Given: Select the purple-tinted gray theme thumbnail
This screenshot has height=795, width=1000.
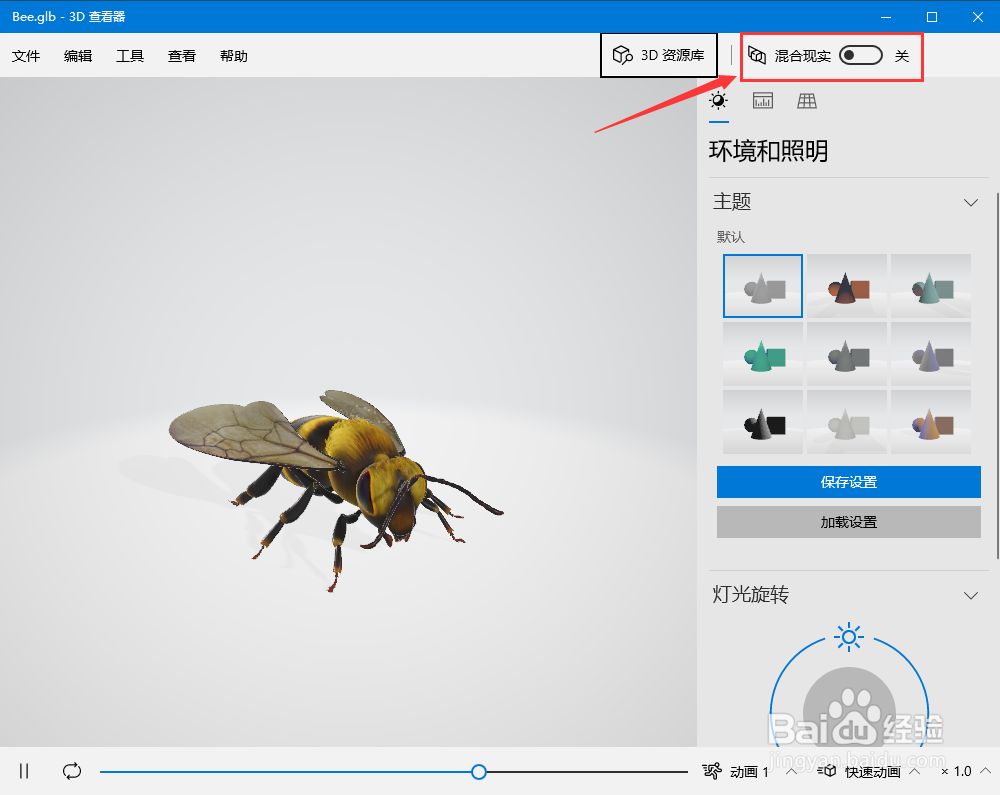Looking at the screenshot, I should (x=931, y=354).
